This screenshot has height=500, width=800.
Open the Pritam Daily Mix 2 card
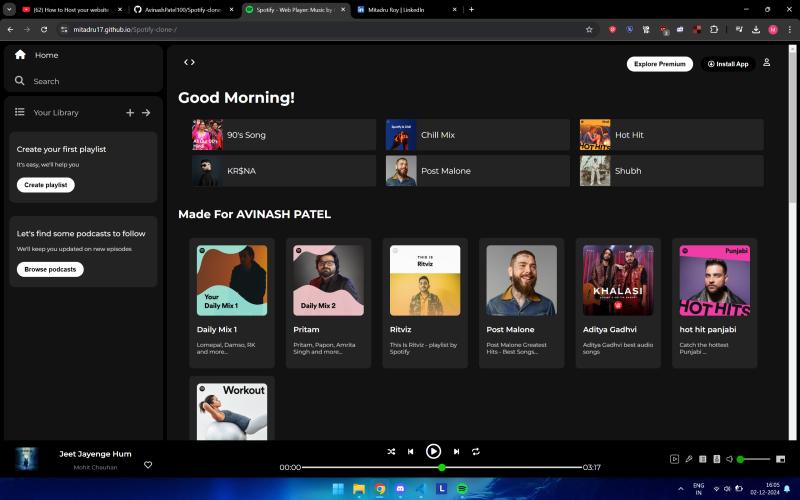coord(328,303)
